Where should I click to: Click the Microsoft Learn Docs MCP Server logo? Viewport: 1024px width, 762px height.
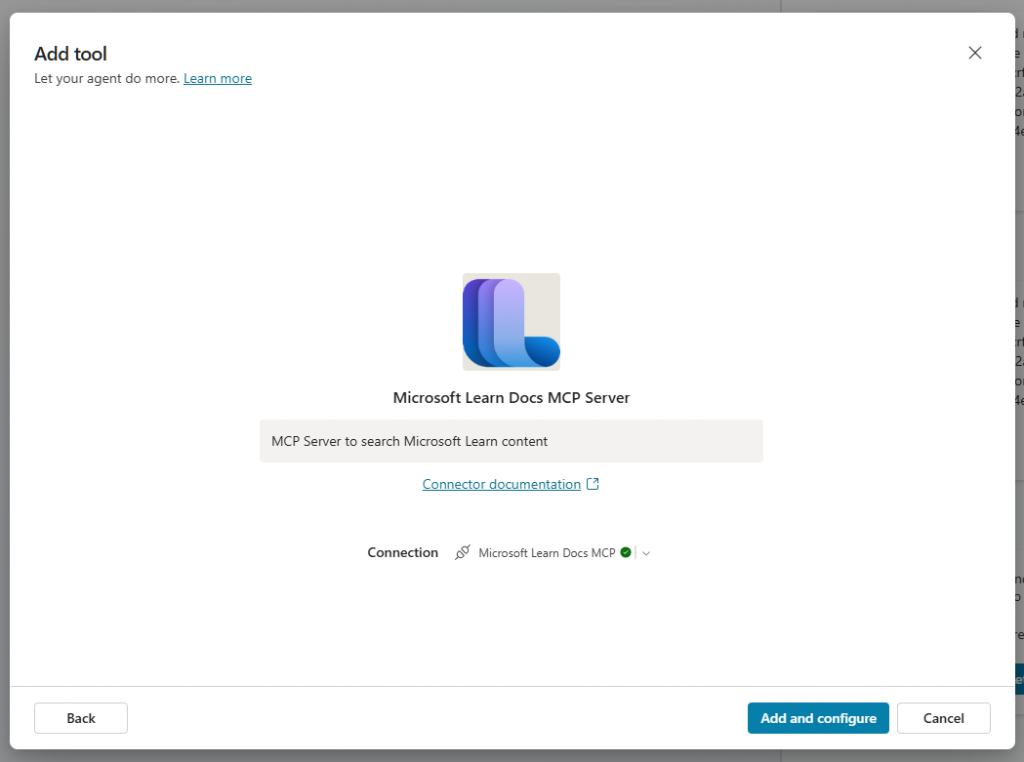pyautogui.click(x=511, y=322)
